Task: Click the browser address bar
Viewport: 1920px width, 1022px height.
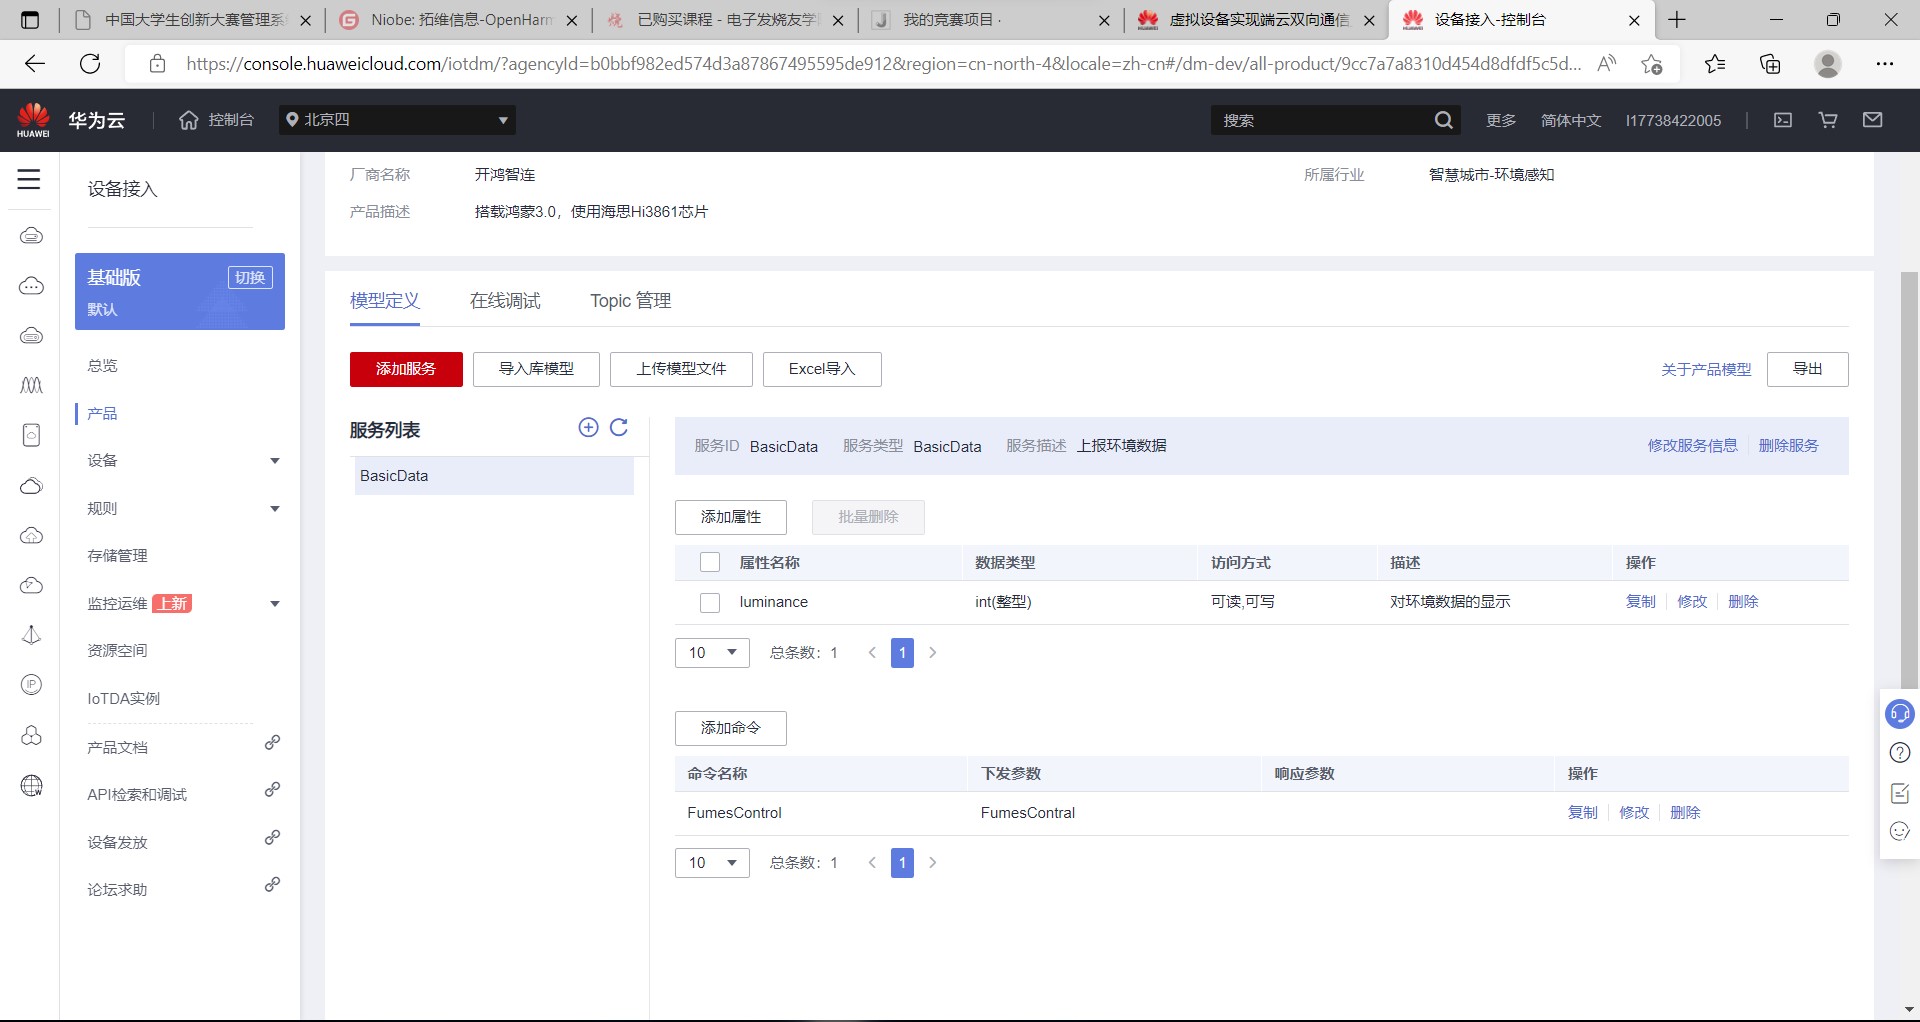Action: click(884, 64)
